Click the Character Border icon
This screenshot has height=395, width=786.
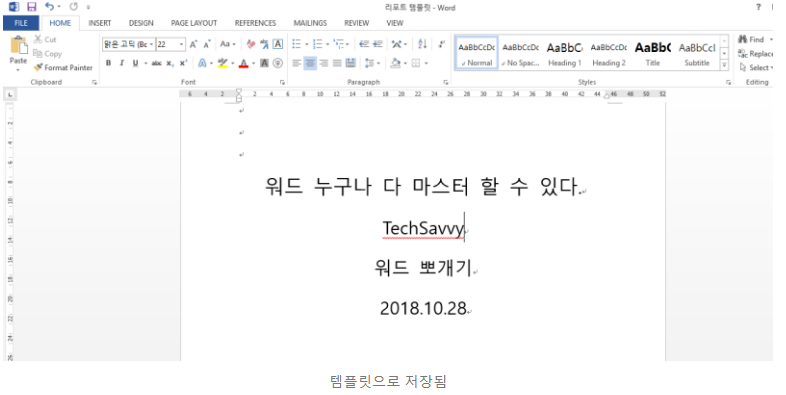click(278, 44)
